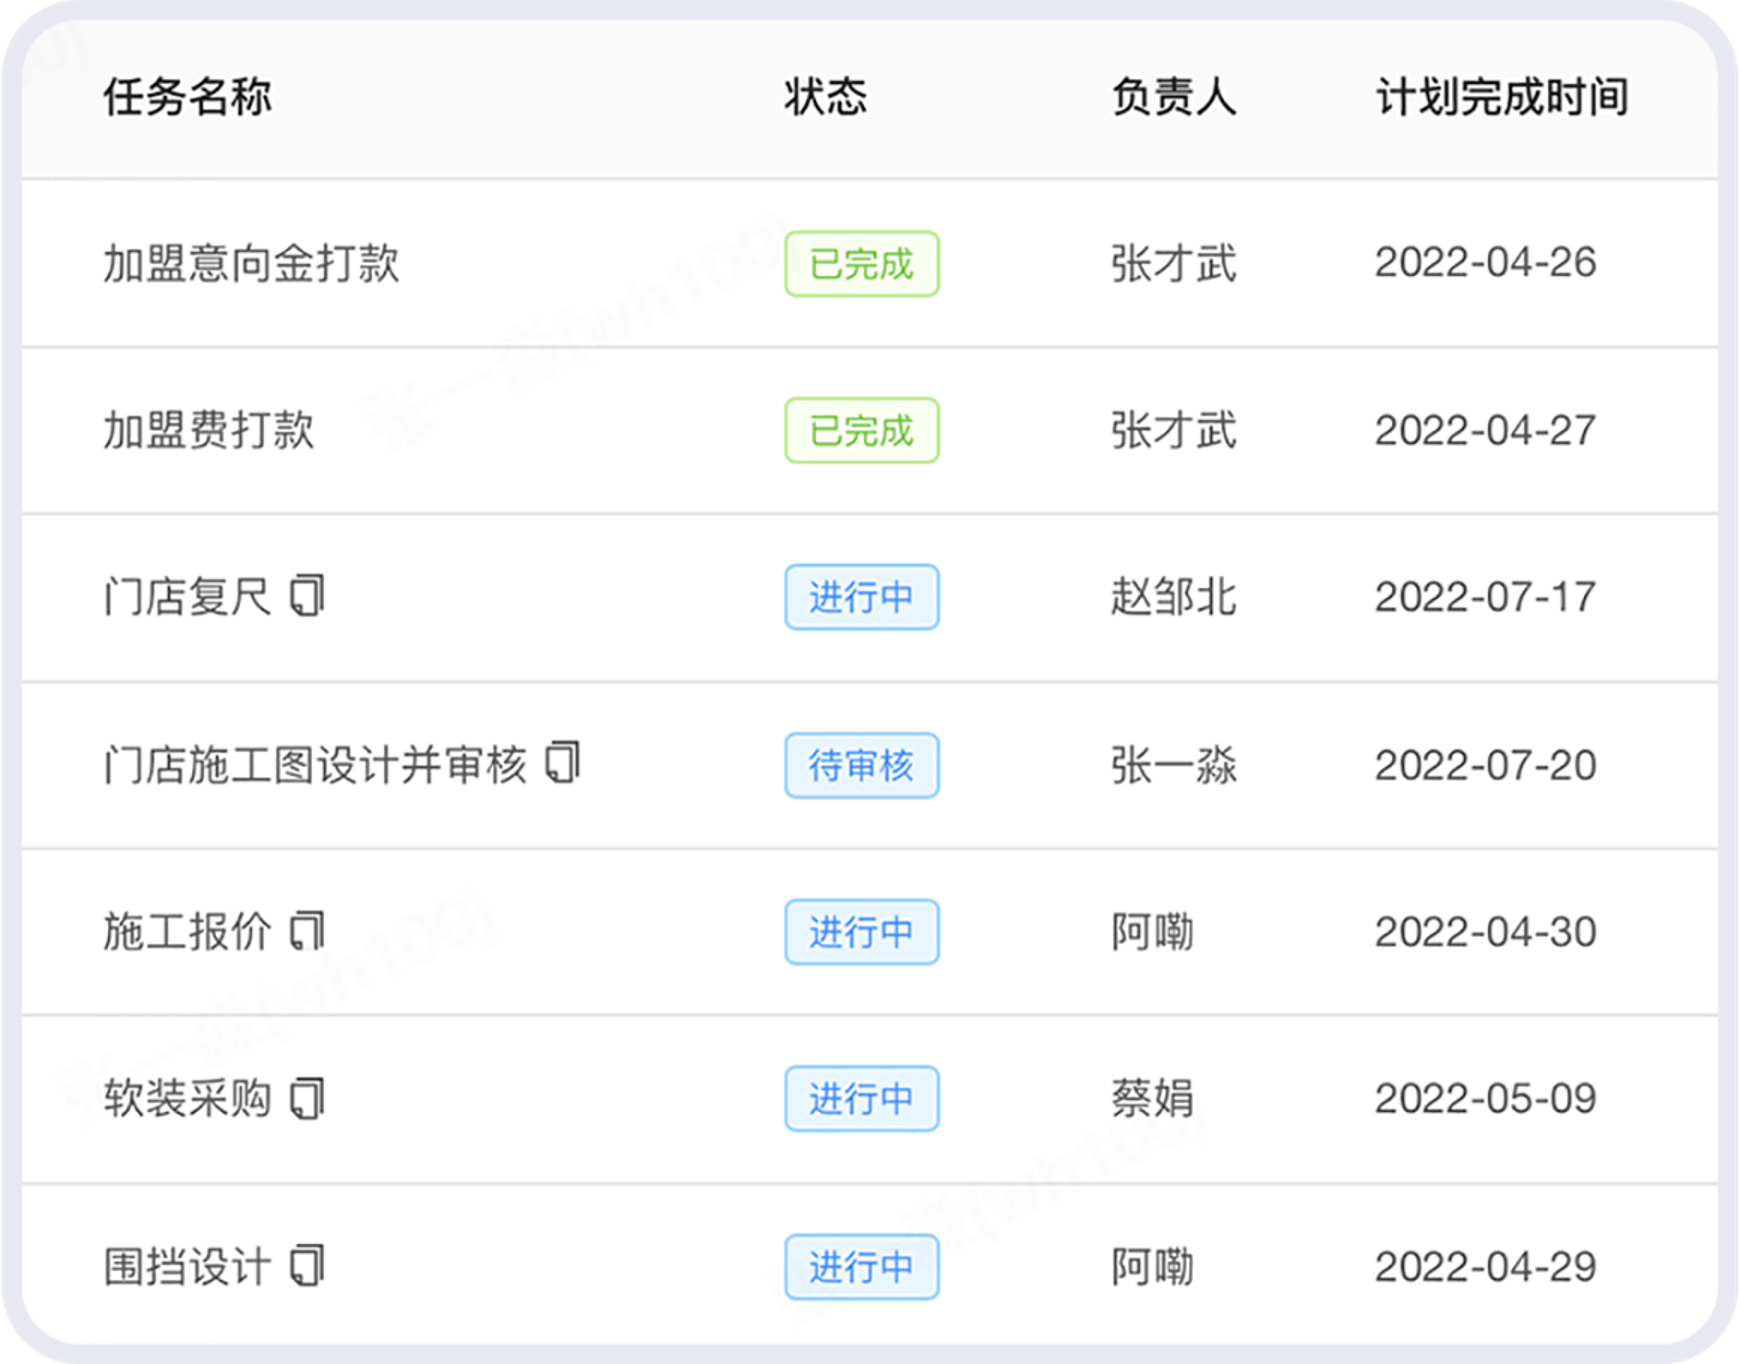Click the 任务名称 column header

(187, 97)
